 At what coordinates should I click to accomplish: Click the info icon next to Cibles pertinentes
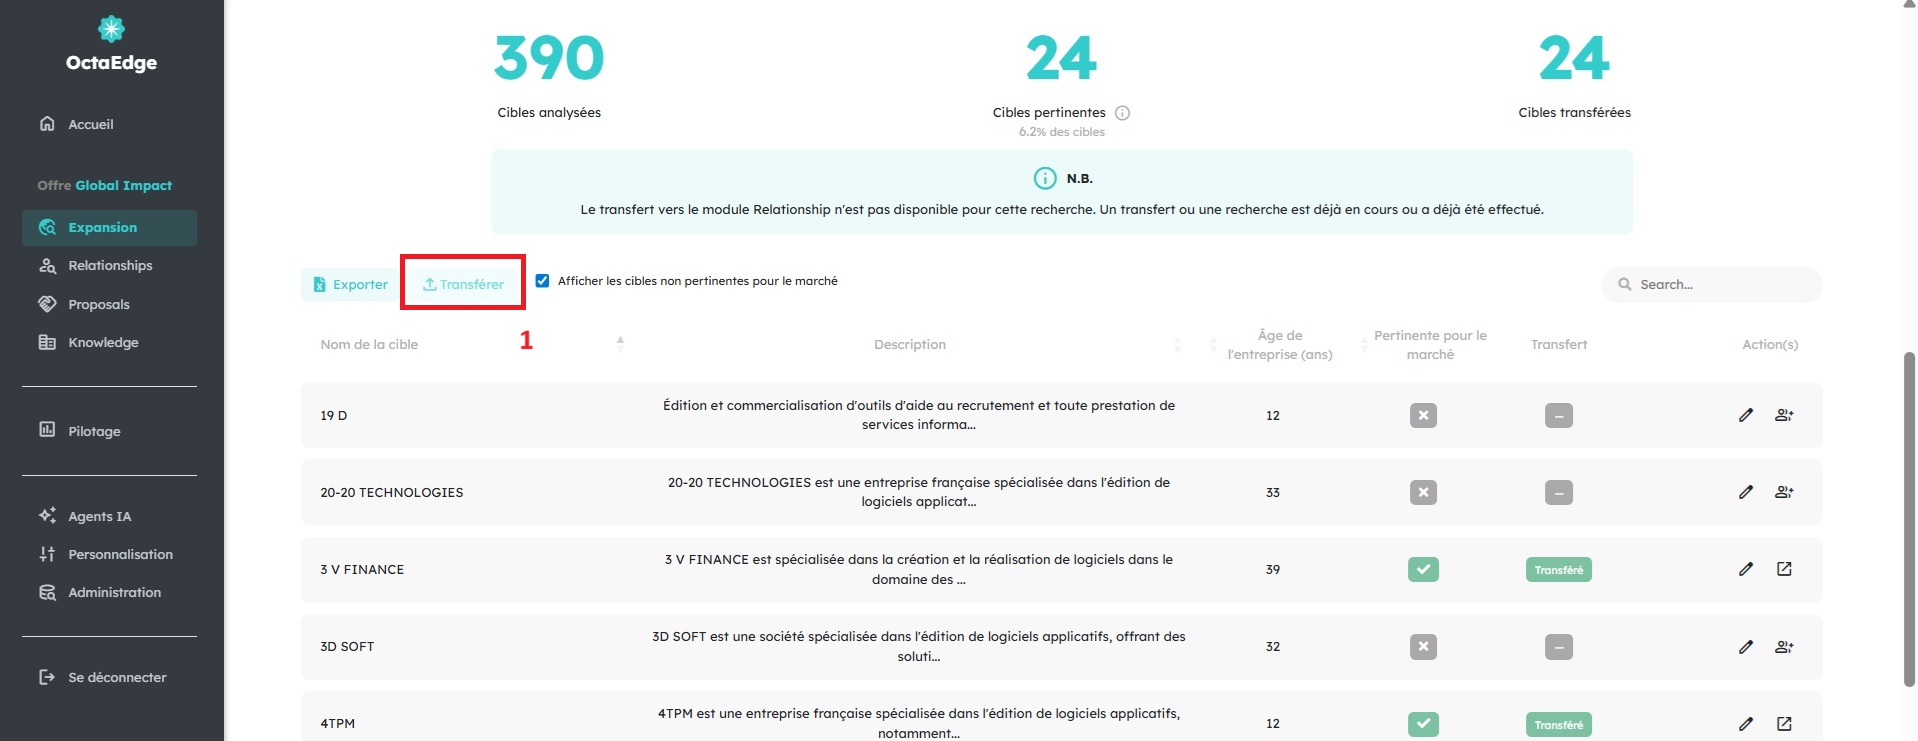point(1122,113)
